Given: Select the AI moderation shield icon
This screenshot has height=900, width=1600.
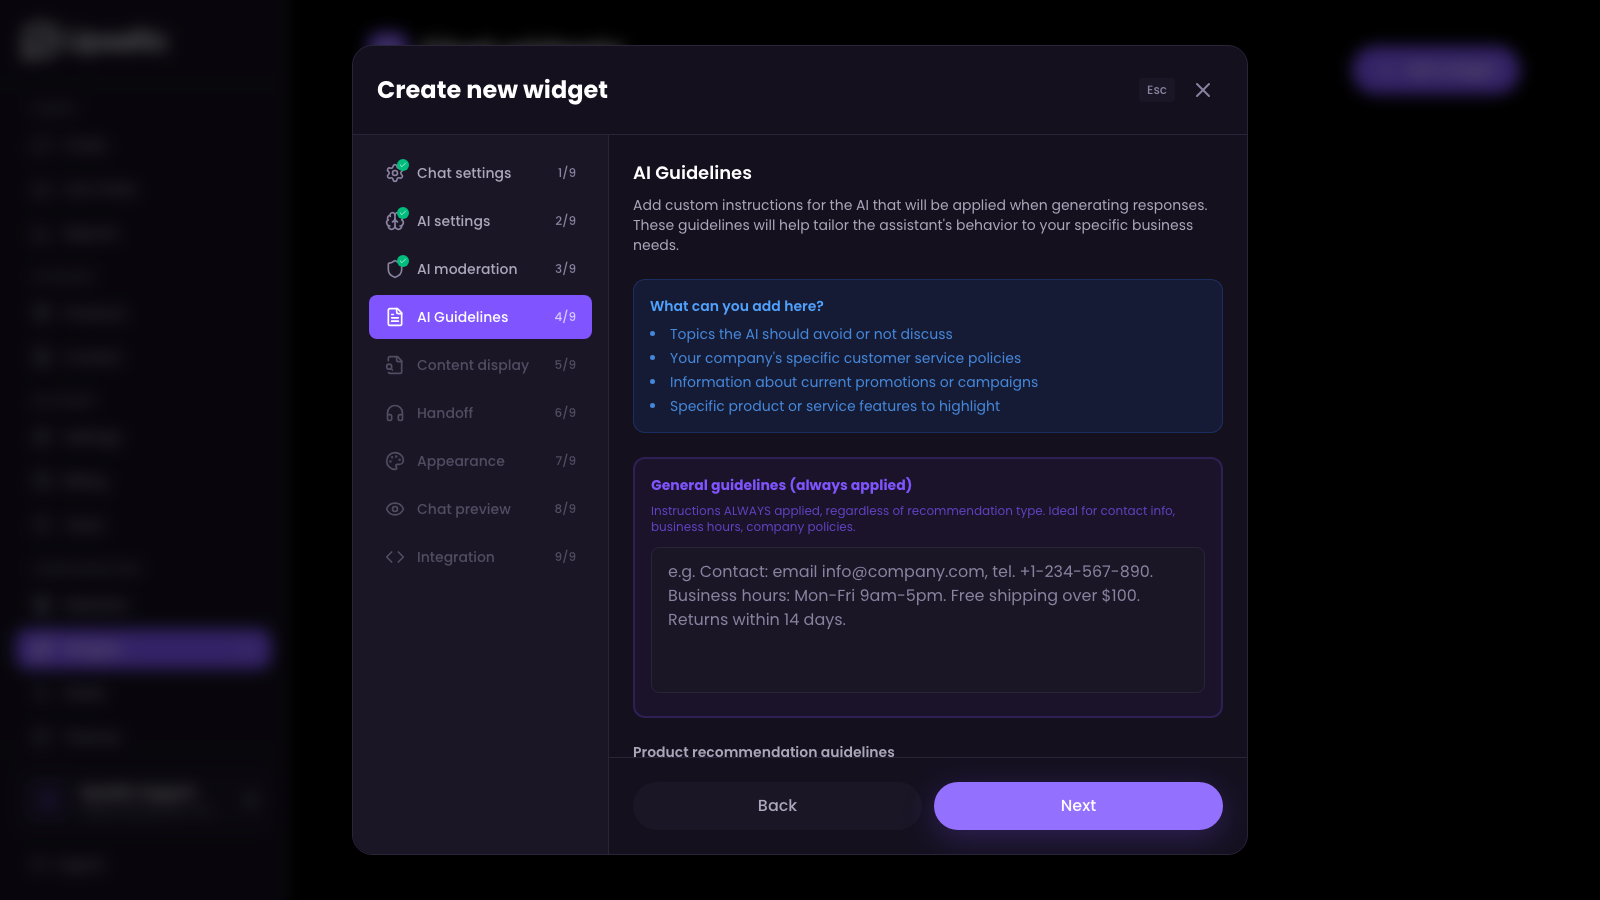Looking at the screenshot, I should pyautogui.click(x=396, y=268).
